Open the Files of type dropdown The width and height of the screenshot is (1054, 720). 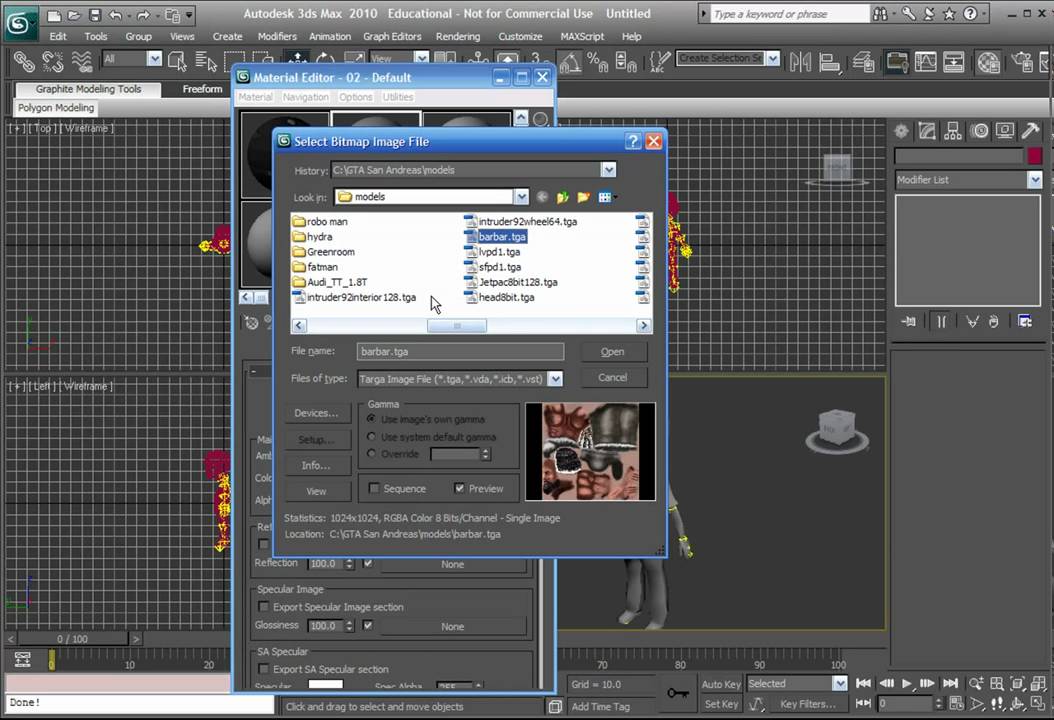coord(555,379)
